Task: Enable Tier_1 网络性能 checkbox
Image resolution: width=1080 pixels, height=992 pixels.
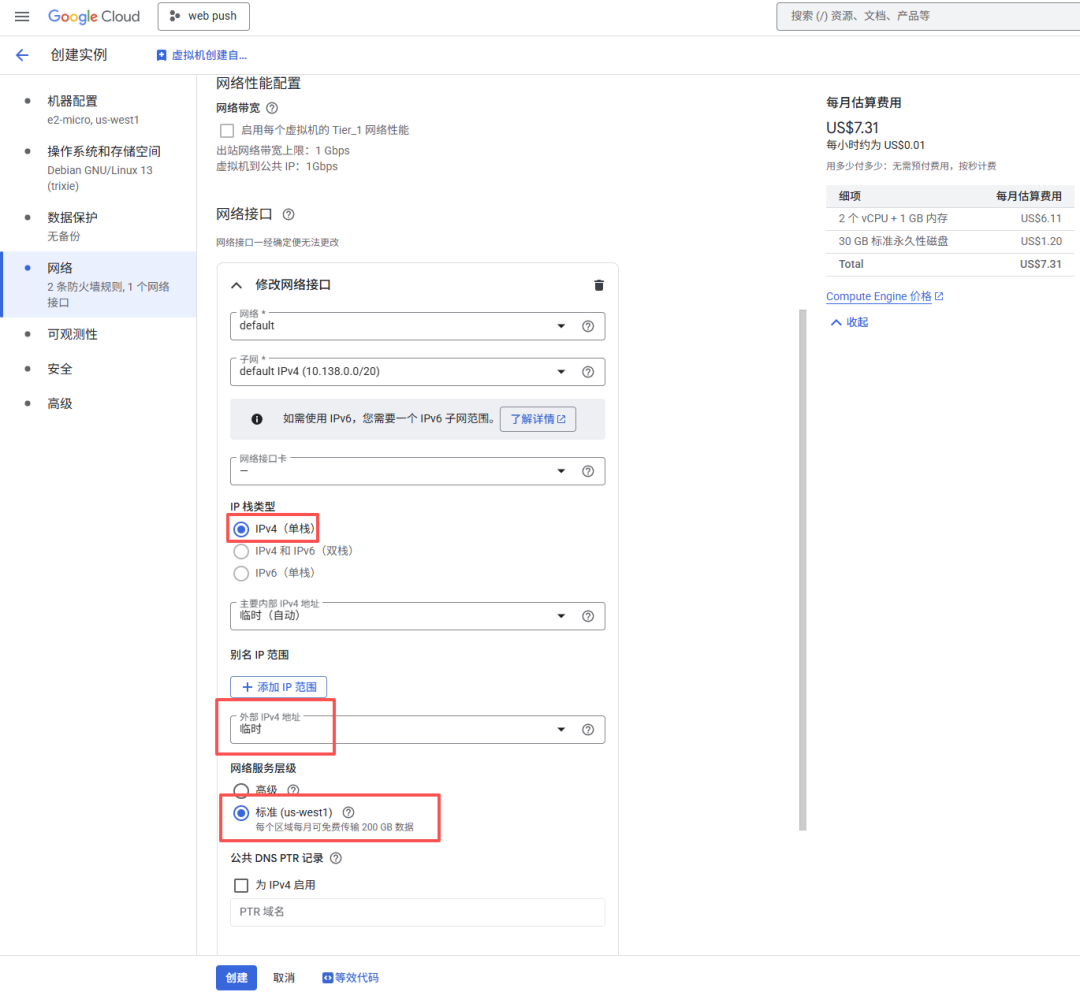Action: click(x=227, y=130)
